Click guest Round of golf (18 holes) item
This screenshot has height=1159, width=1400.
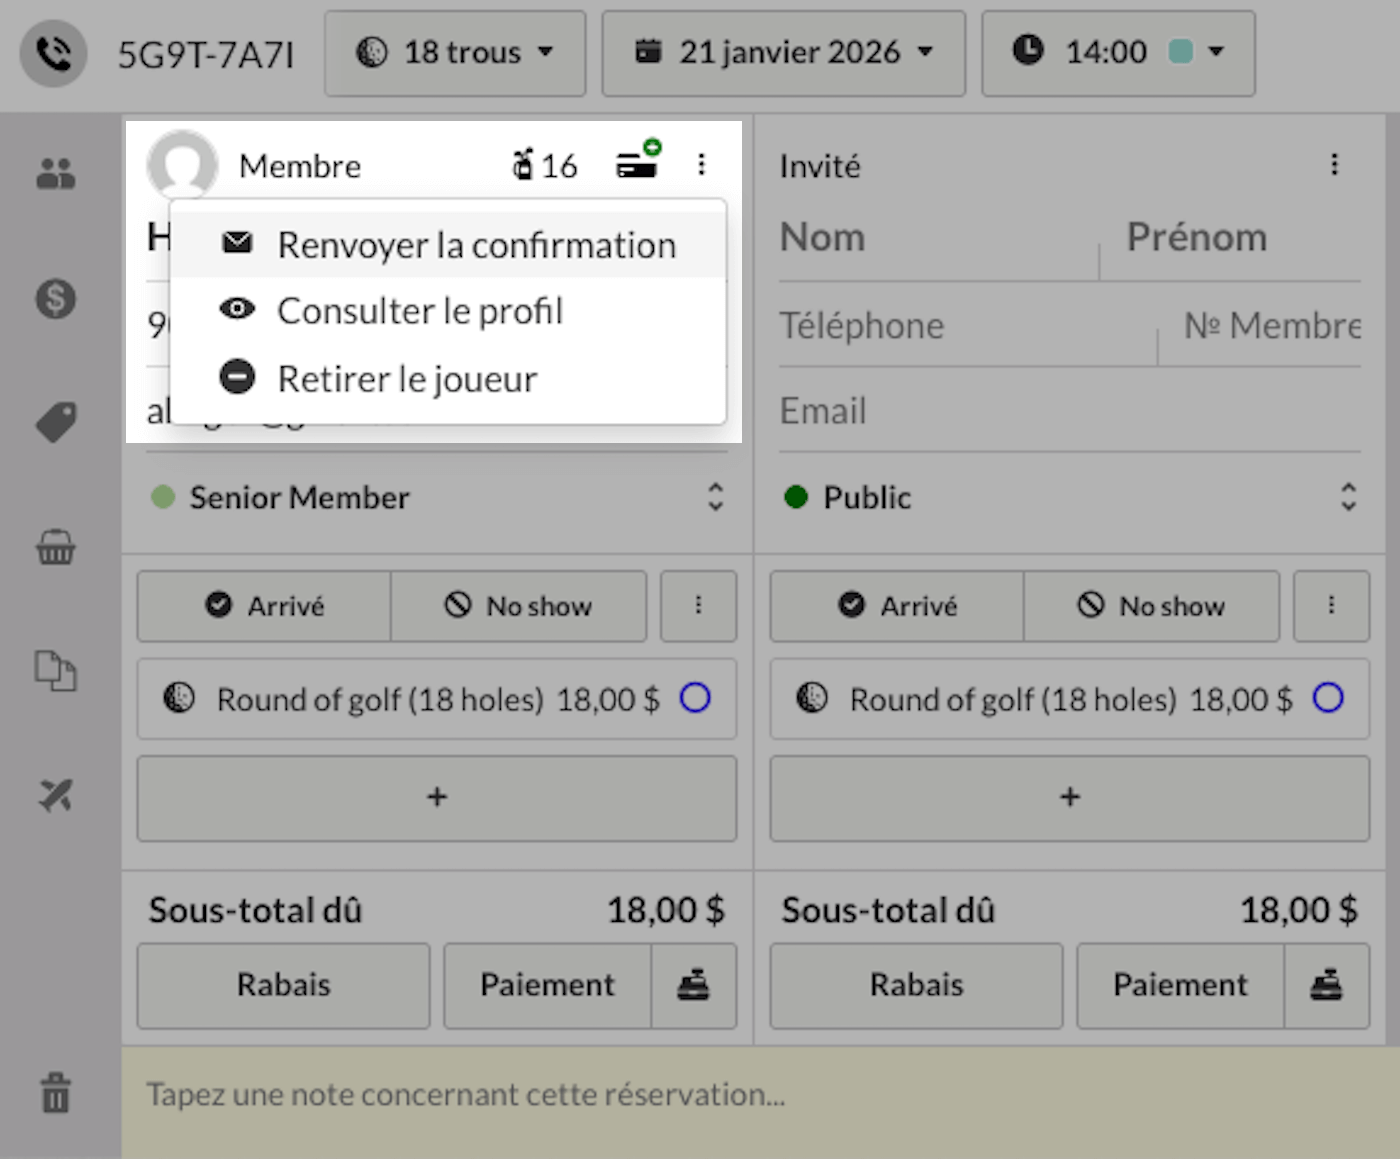[1070, 698]
